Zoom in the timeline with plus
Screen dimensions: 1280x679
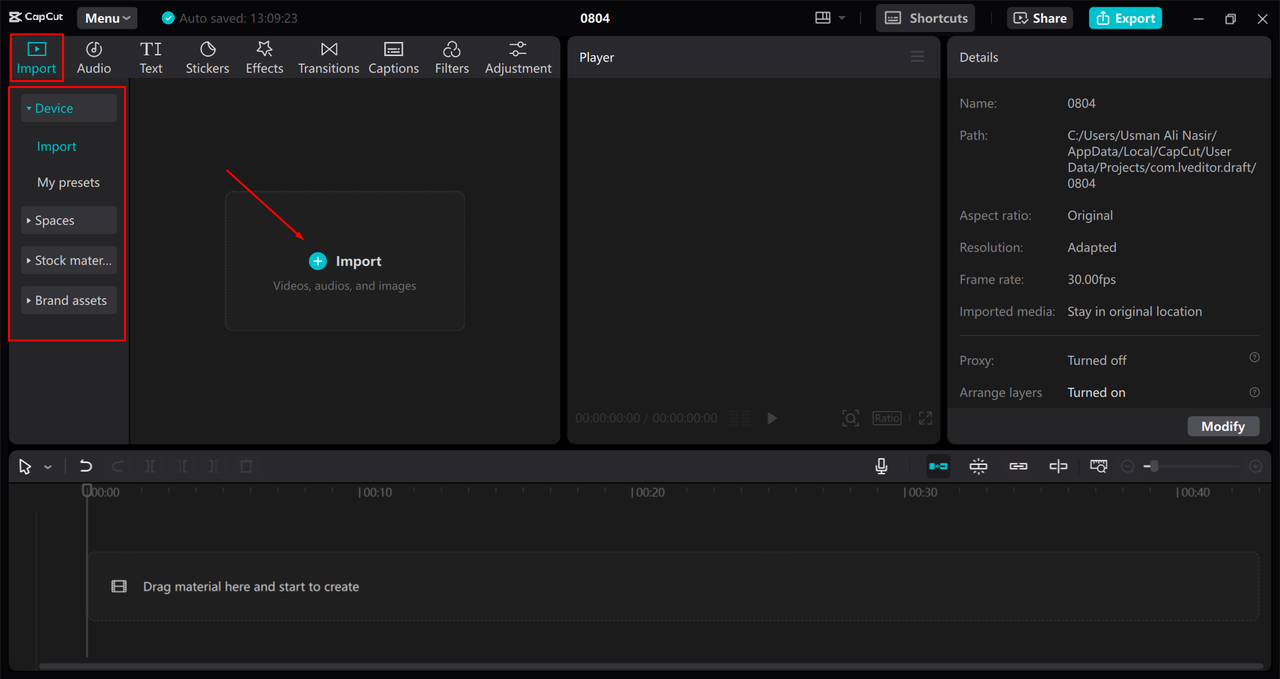[1256, 466]
